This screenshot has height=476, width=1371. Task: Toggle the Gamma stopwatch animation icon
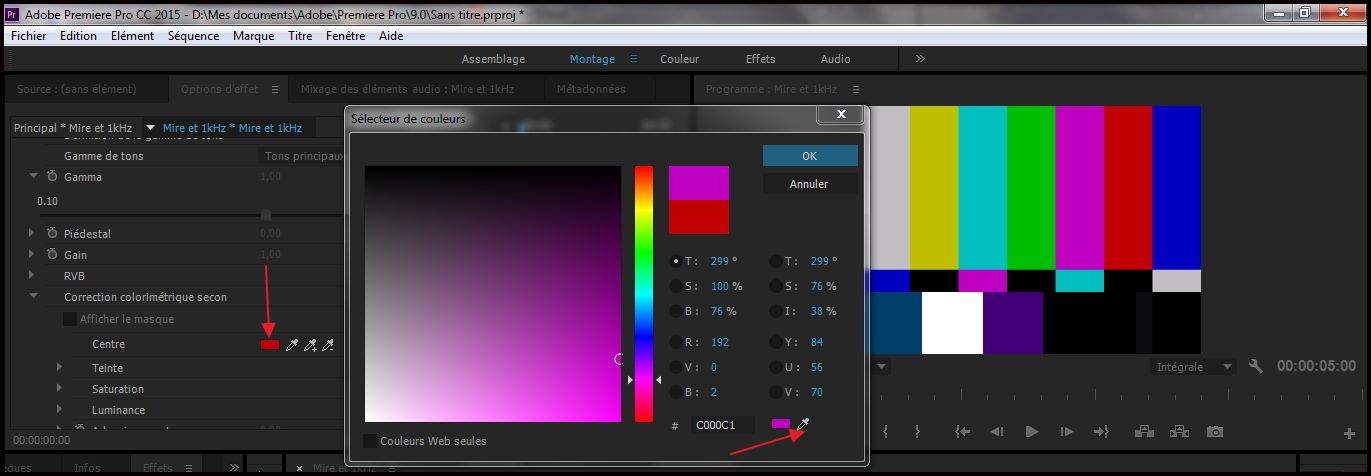(x=52, y=177)
